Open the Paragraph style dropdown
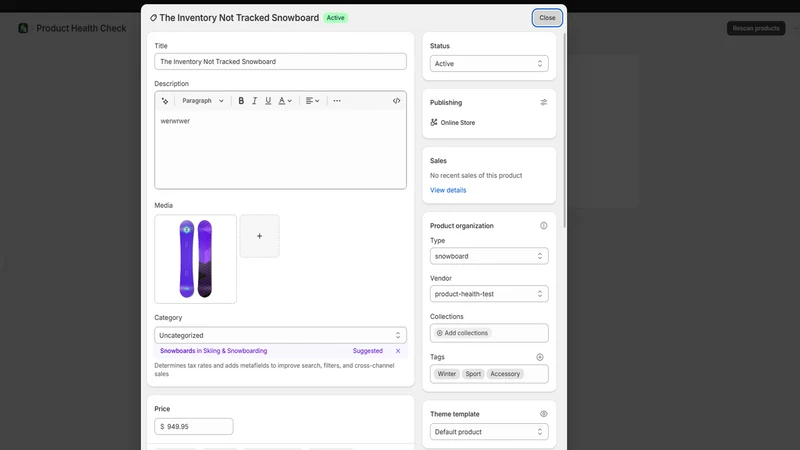The image size is (800, 450). point(203,101)
